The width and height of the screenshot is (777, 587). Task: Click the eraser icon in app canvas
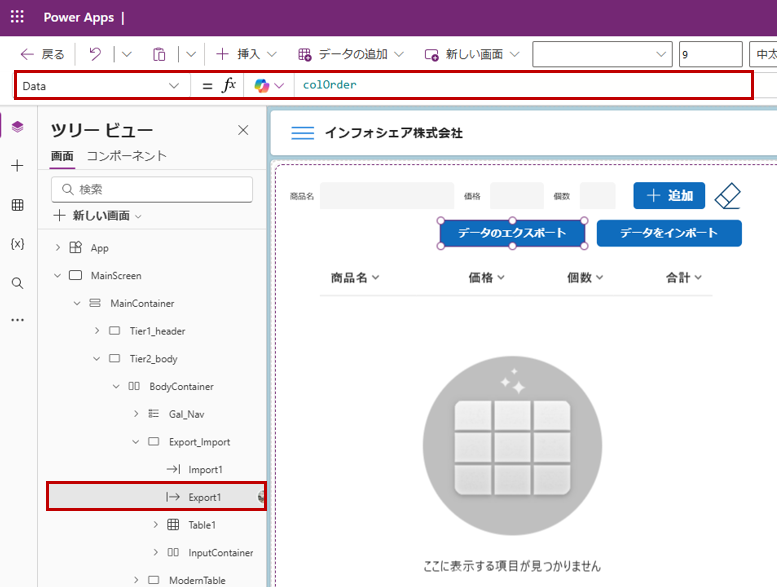click(x=728, y=195)
